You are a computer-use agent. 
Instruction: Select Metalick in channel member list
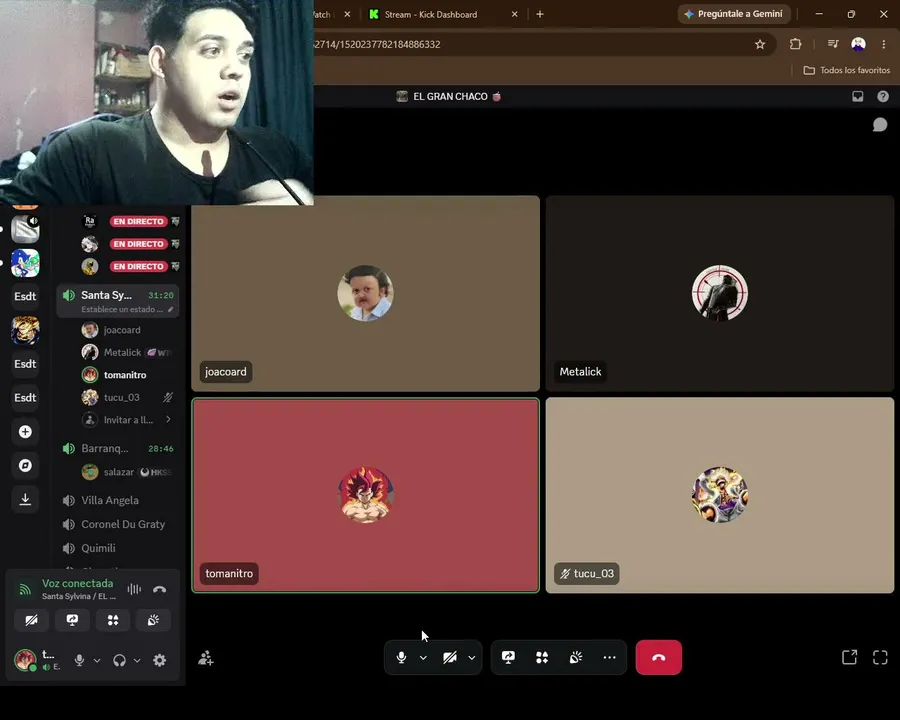tap(126, 353)
